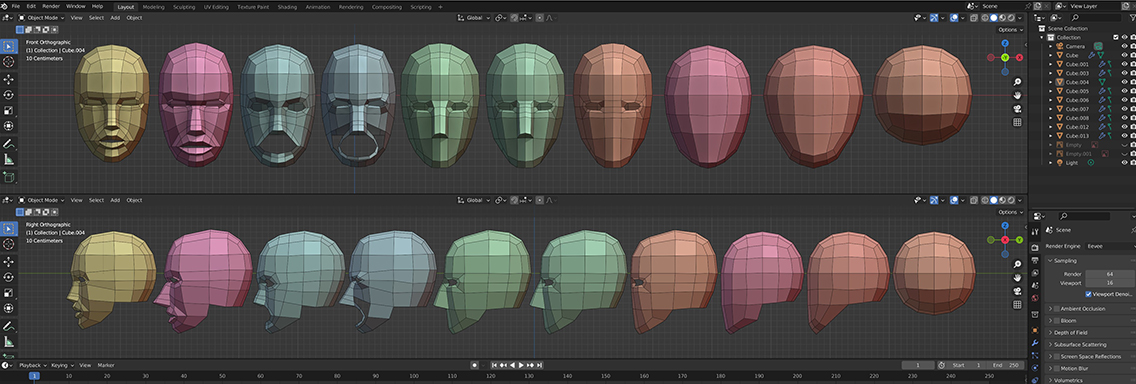
Task: Select the Annotate tool in top viewport
Action: (9, 144)
